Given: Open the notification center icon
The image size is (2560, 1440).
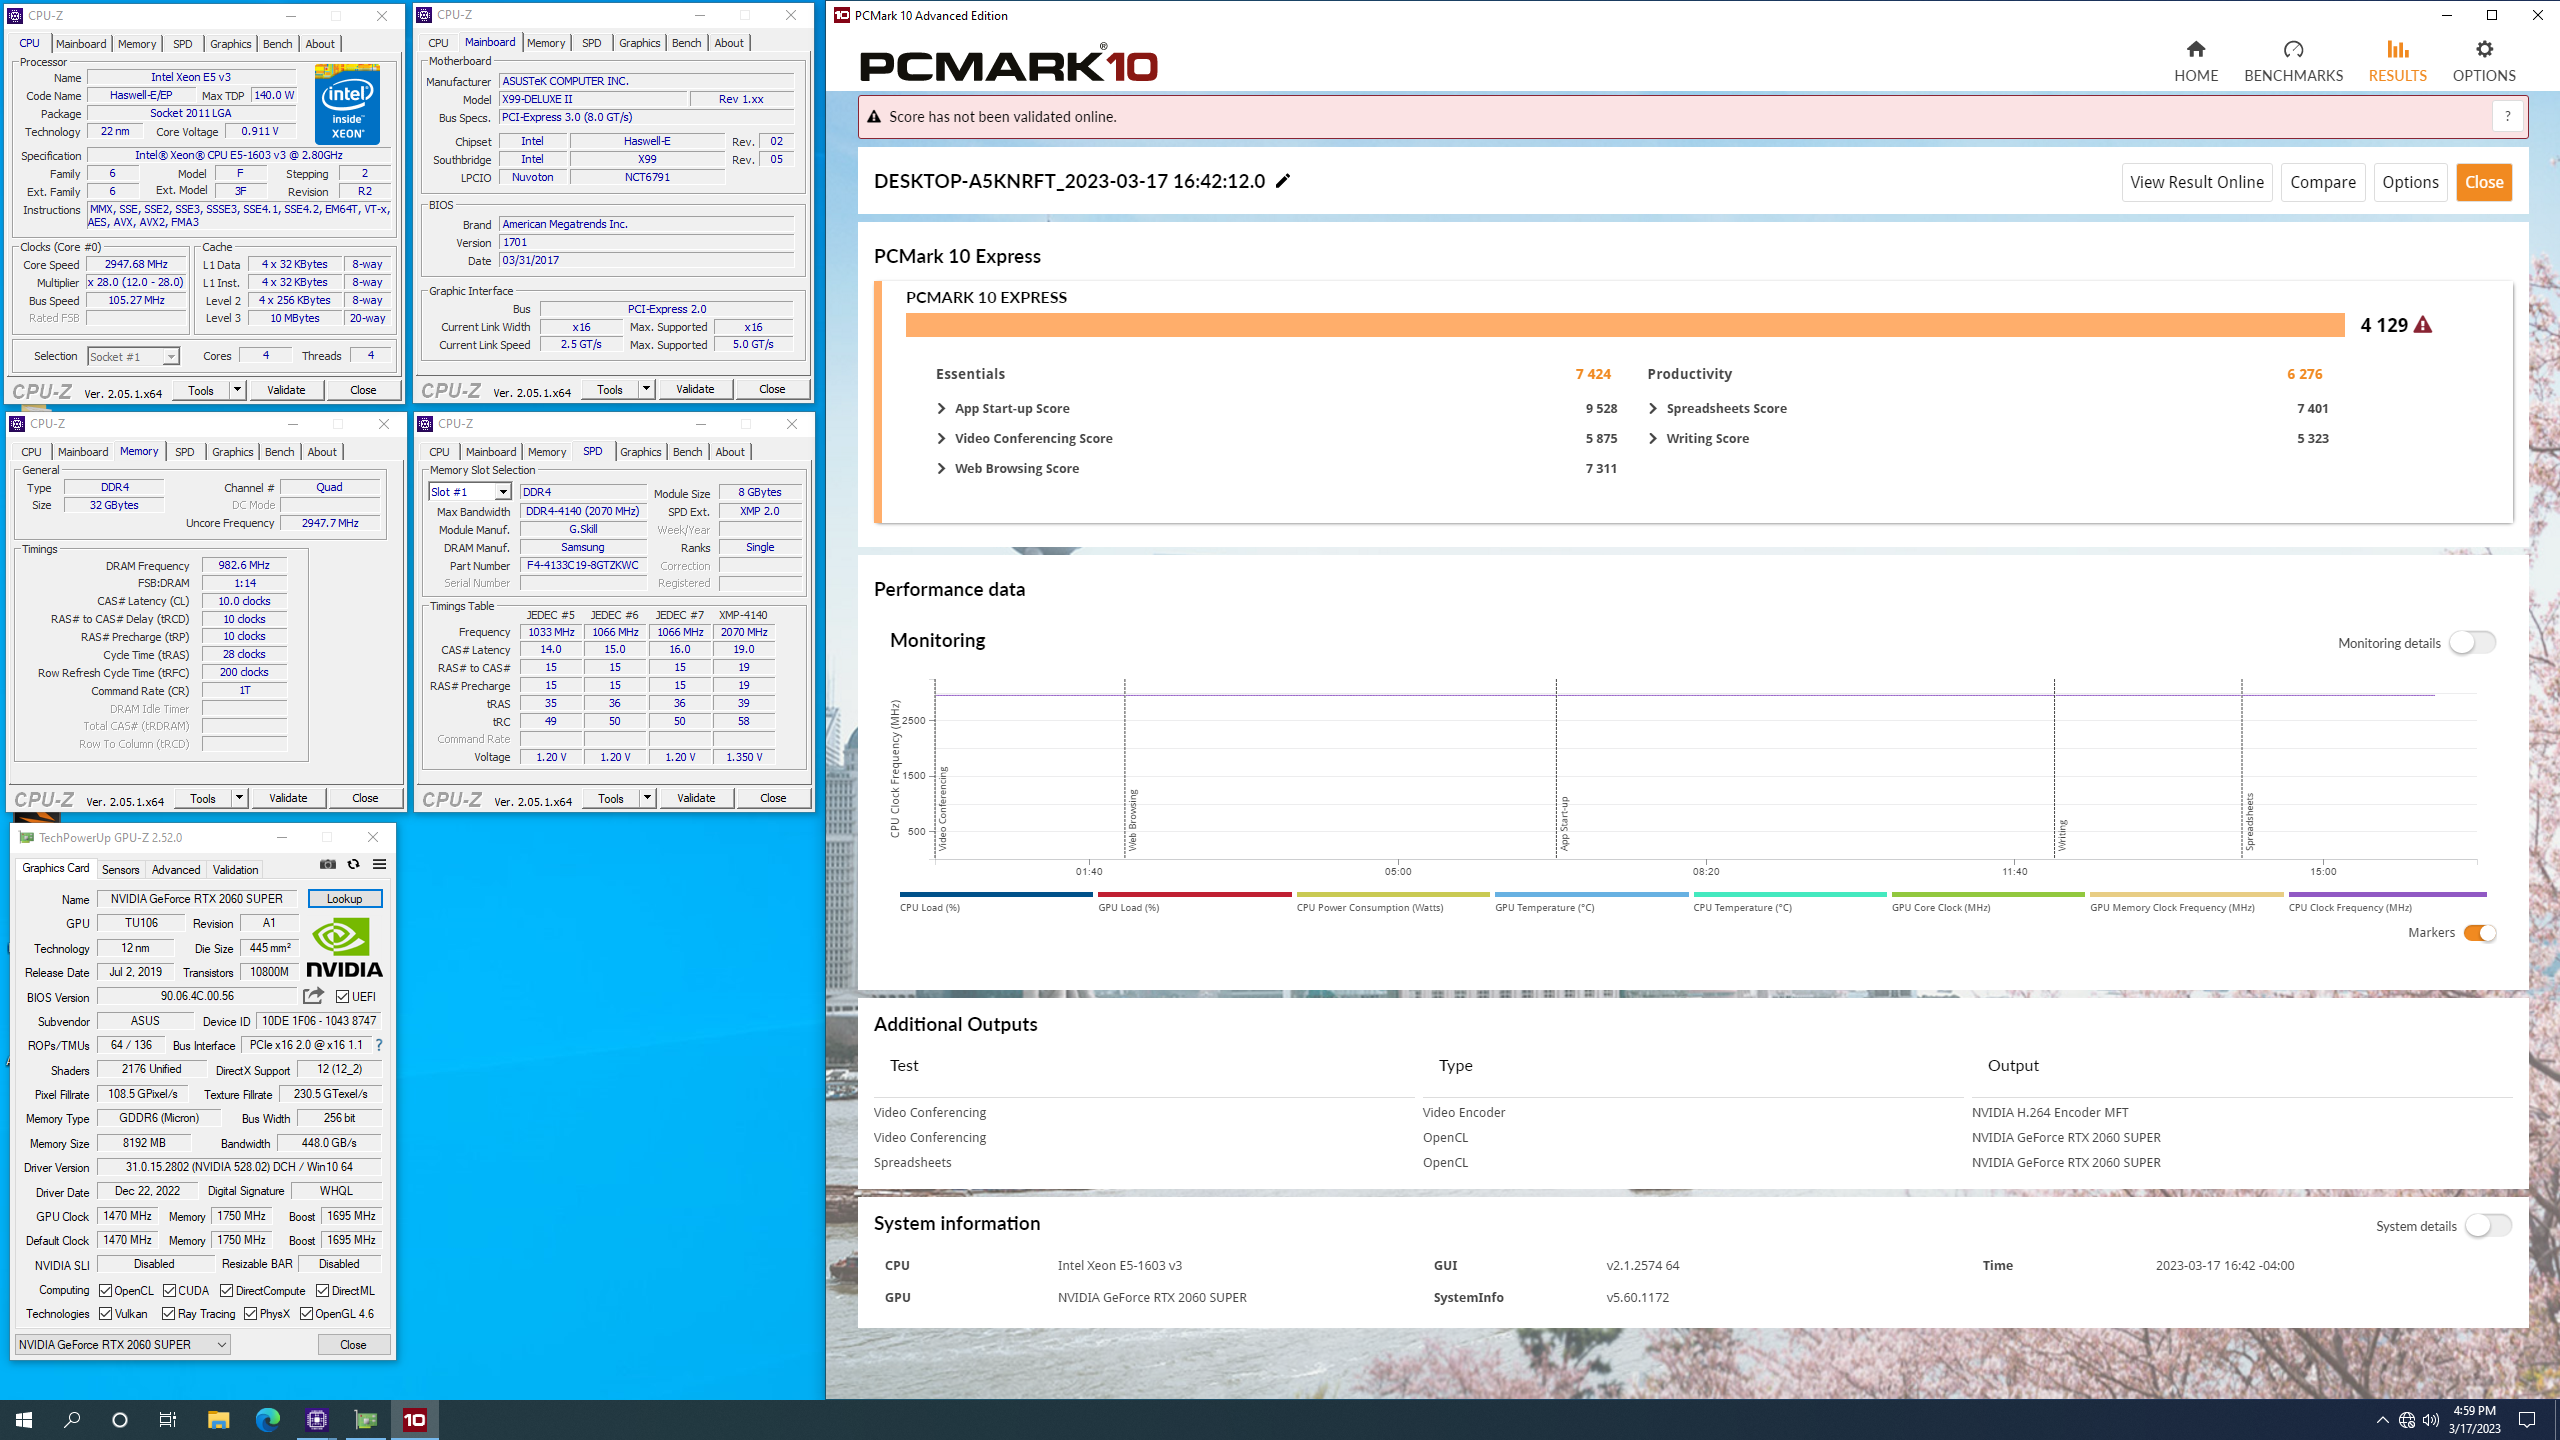Looking at the screenshot, I should (x=2527, y=1420).
